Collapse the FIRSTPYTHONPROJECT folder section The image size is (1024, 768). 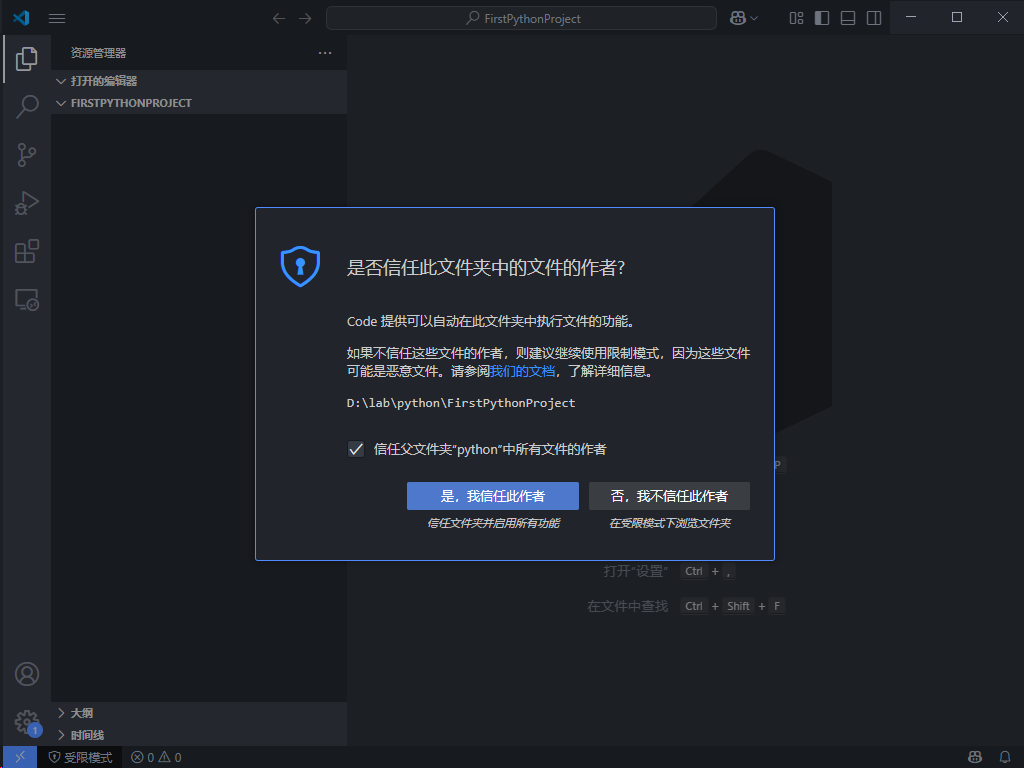(61, 102)
